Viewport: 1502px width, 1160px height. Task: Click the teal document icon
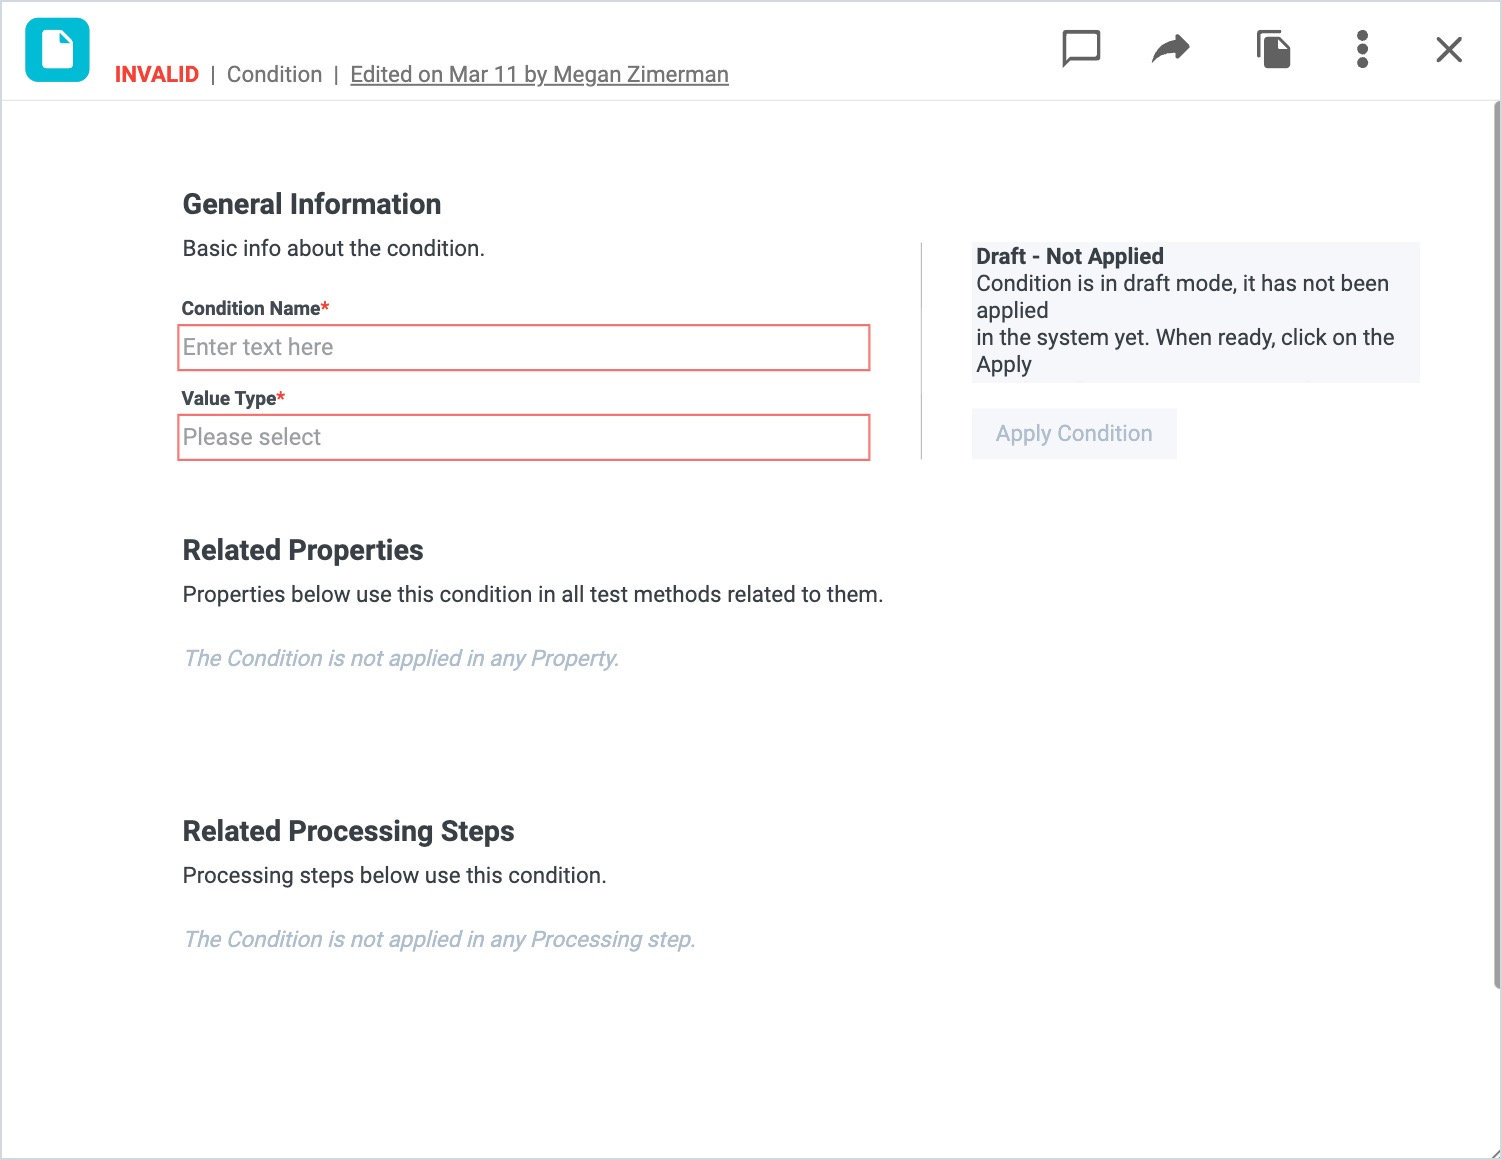pos(57,50)
